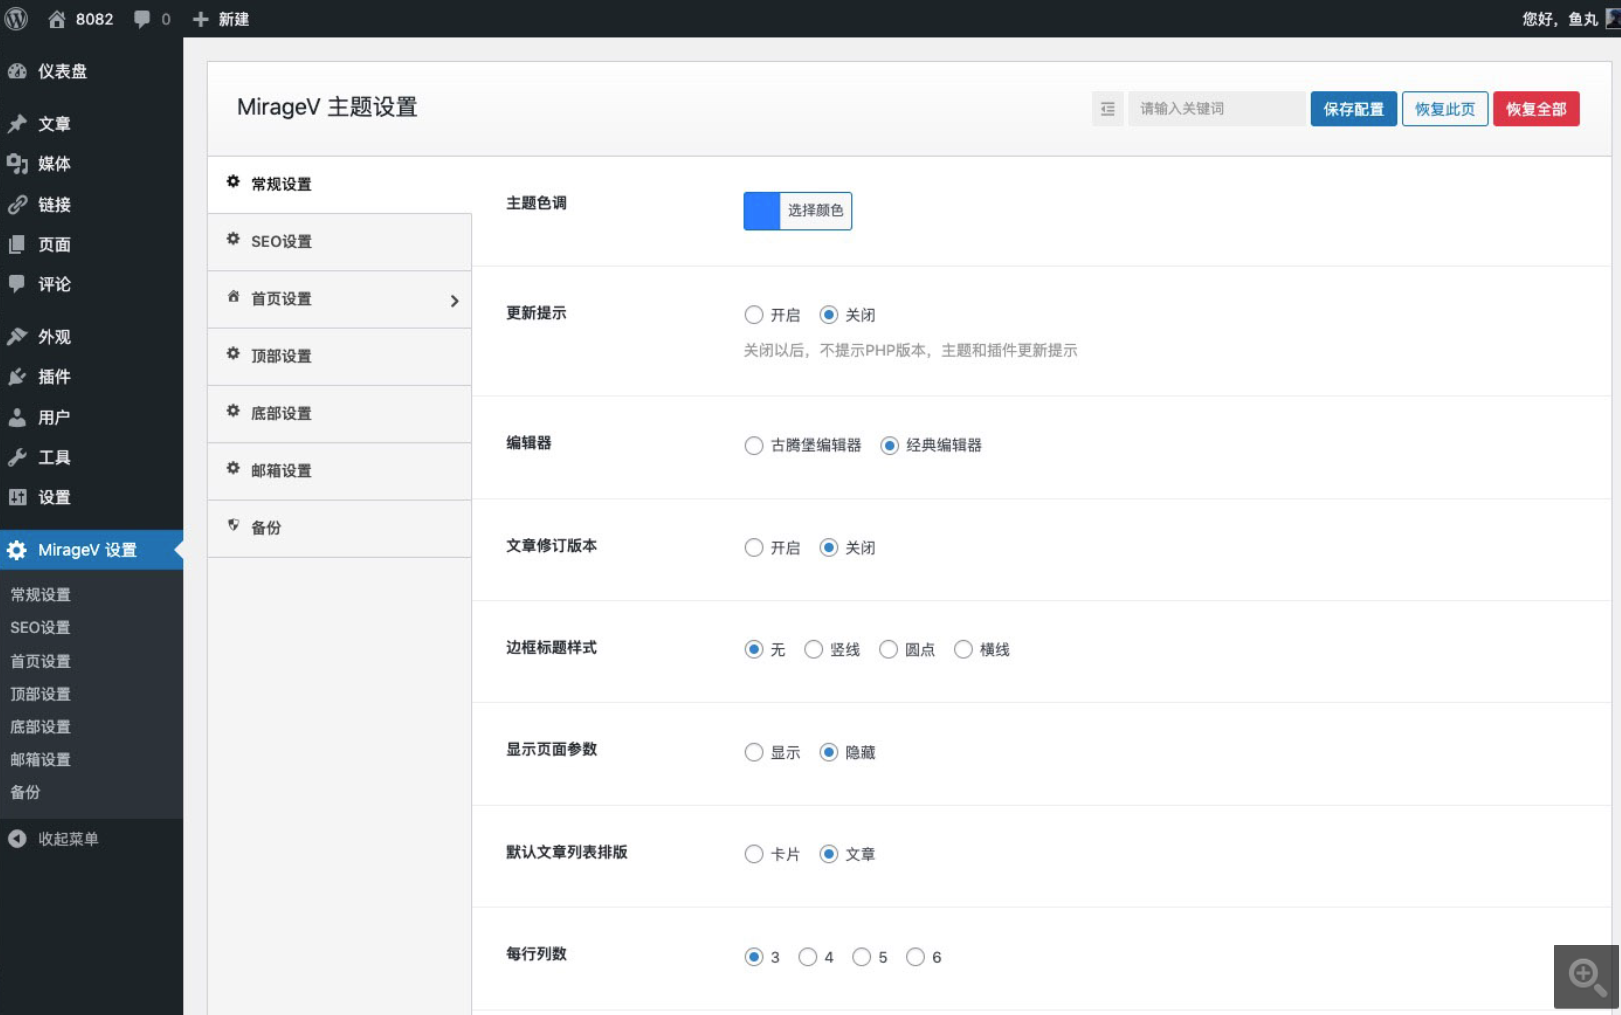Click the 页面 pages icon
This screenshot has width=1621, height=1015.
(x=17, y=245)
